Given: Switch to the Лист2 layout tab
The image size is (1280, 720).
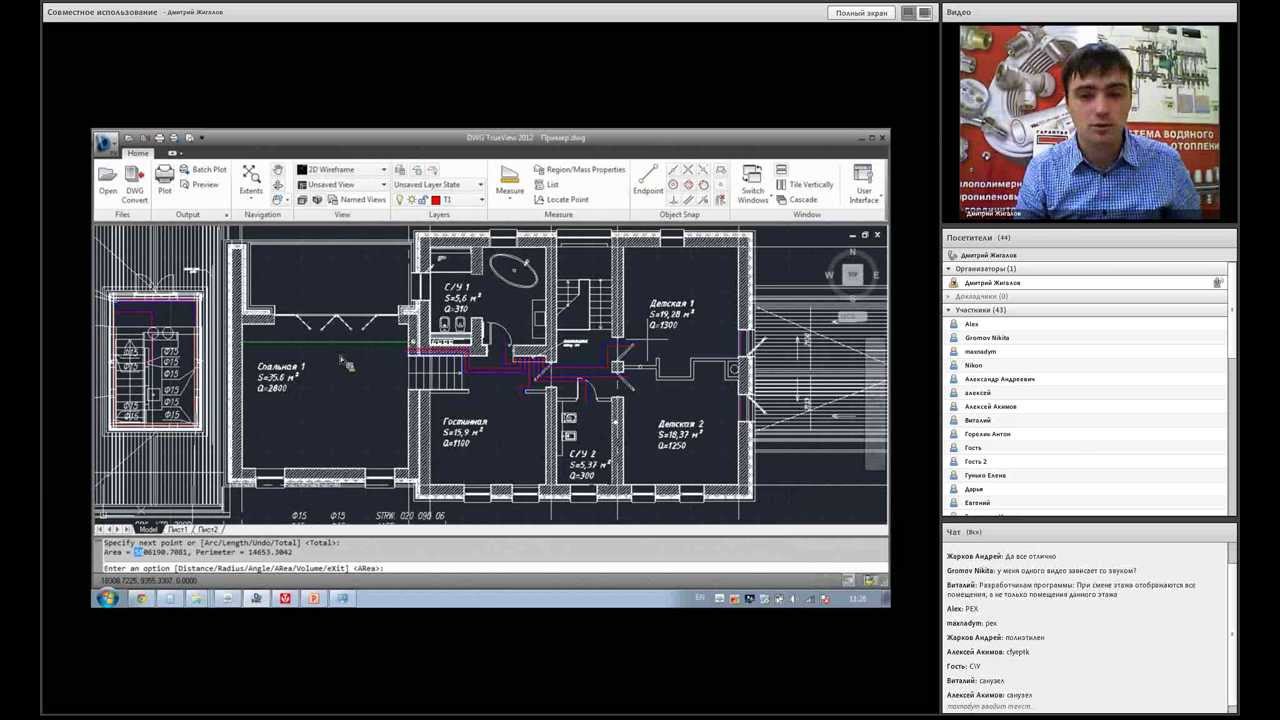Looking at the screenshot, I should tap(207, 529).
